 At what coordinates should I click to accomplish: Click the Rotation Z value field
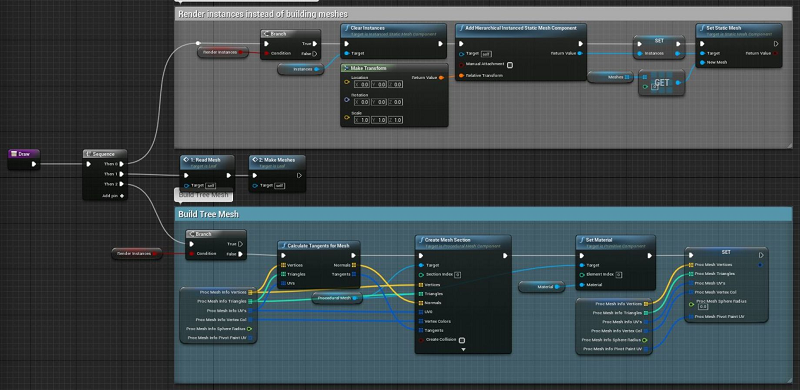395,102
